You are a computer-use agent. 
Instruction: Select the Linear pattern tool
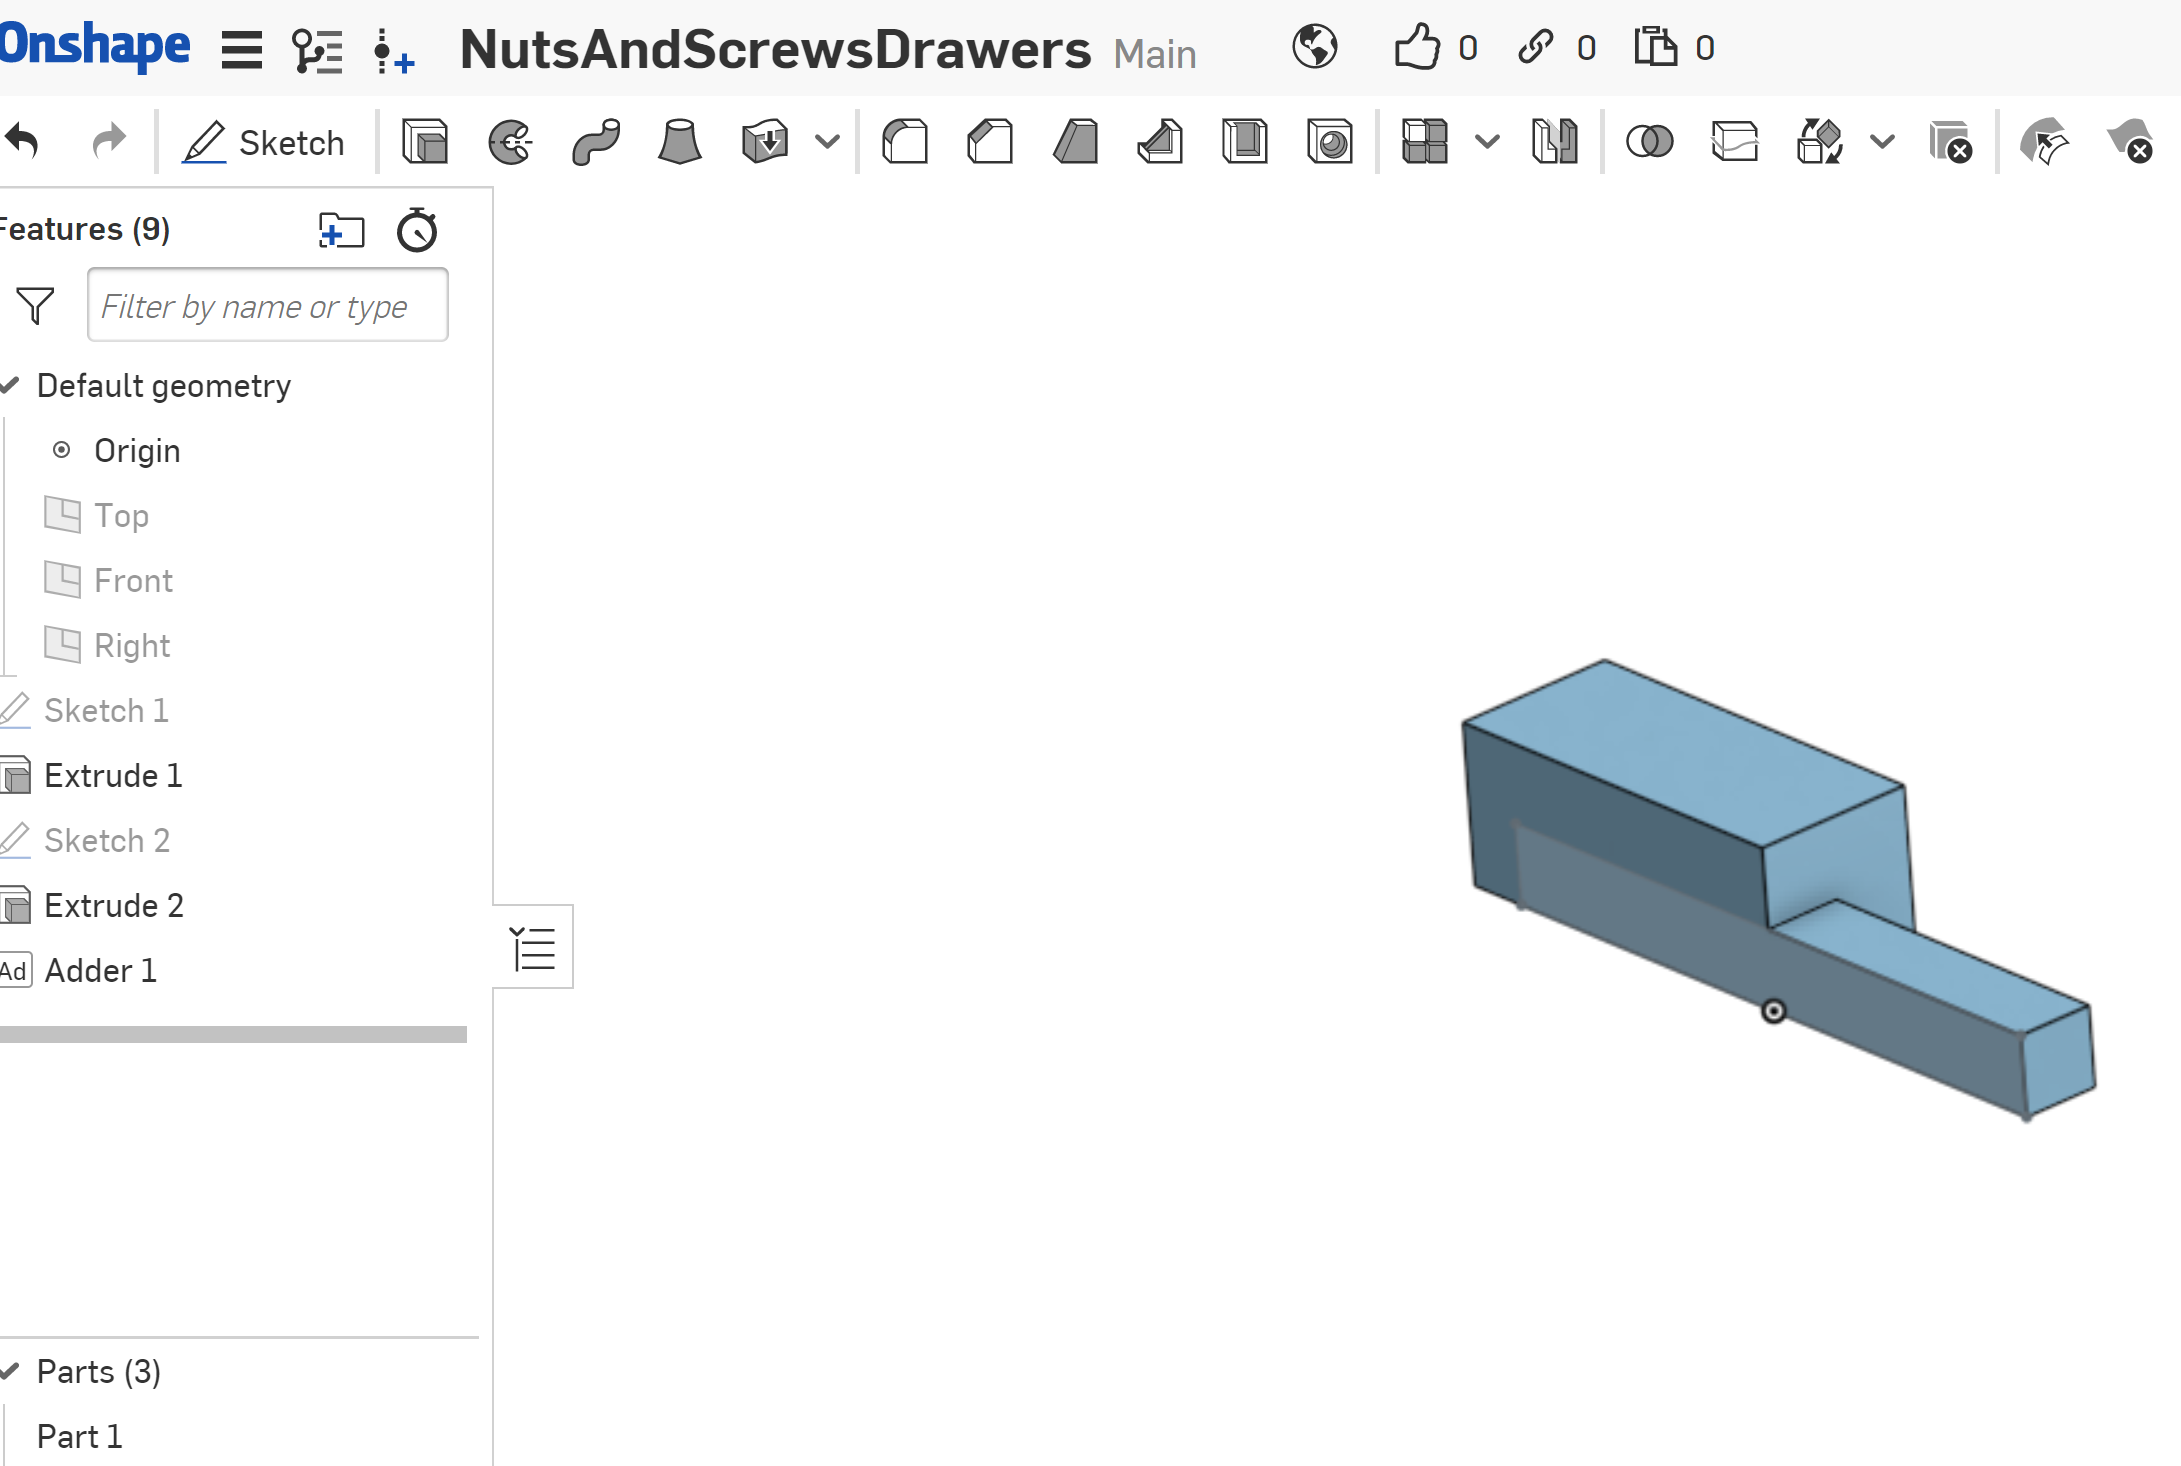click(1425, 141)
